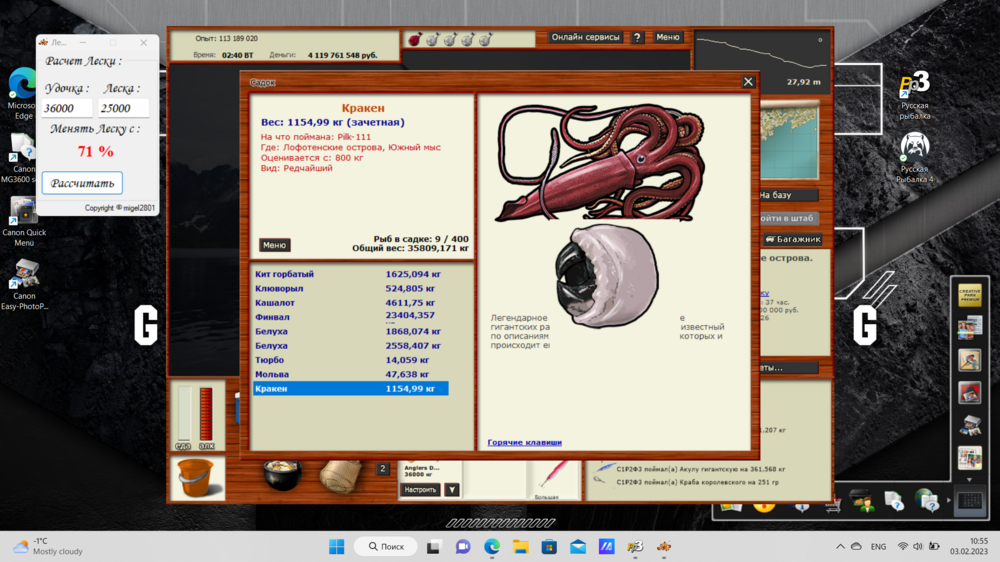Expand the Canon menu bar right arrow
The image size is (1000, 562).
pos(948,501)
